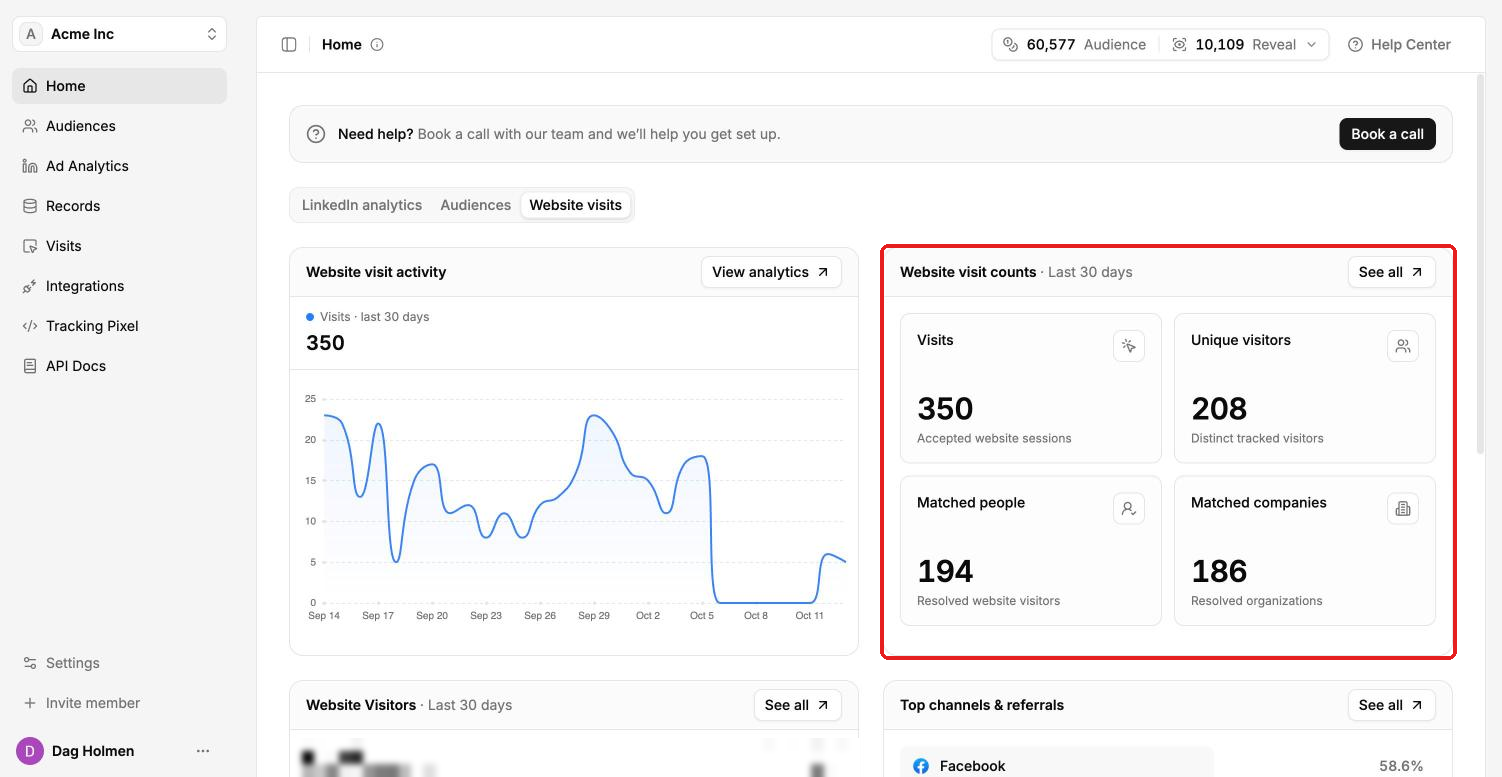Expand the Acme Inc workspace switcher

[119, 34]
